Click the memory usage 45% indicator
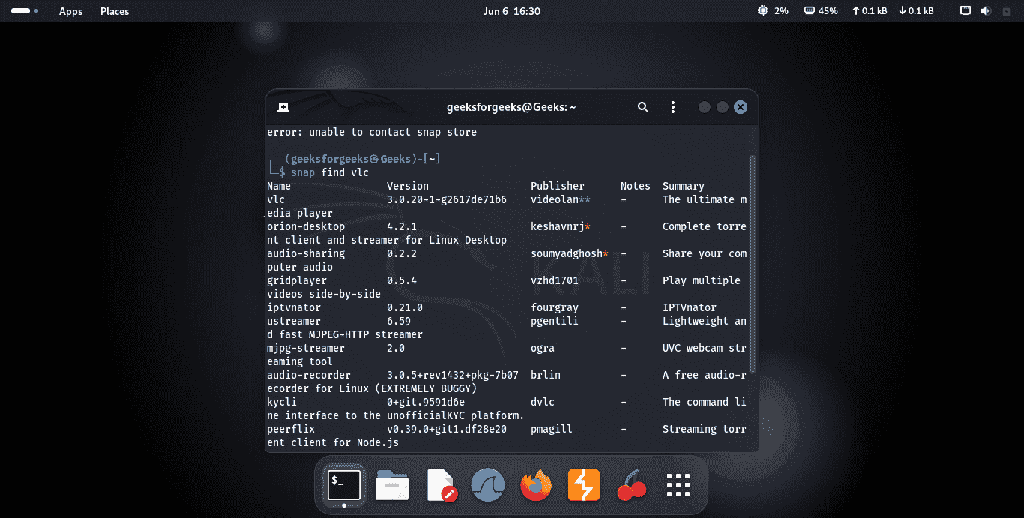The image size is (1024, 518). click(x=820, y=11)
